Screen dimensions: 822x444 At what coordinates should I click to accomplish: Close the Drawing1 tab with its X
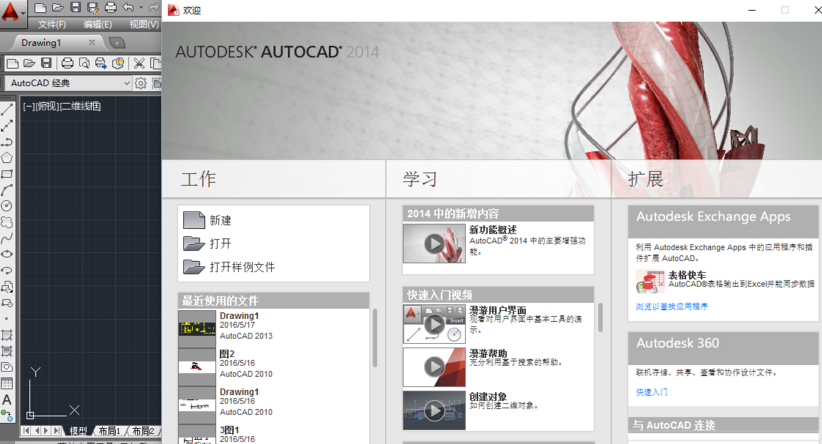click(x=92, y=42)
